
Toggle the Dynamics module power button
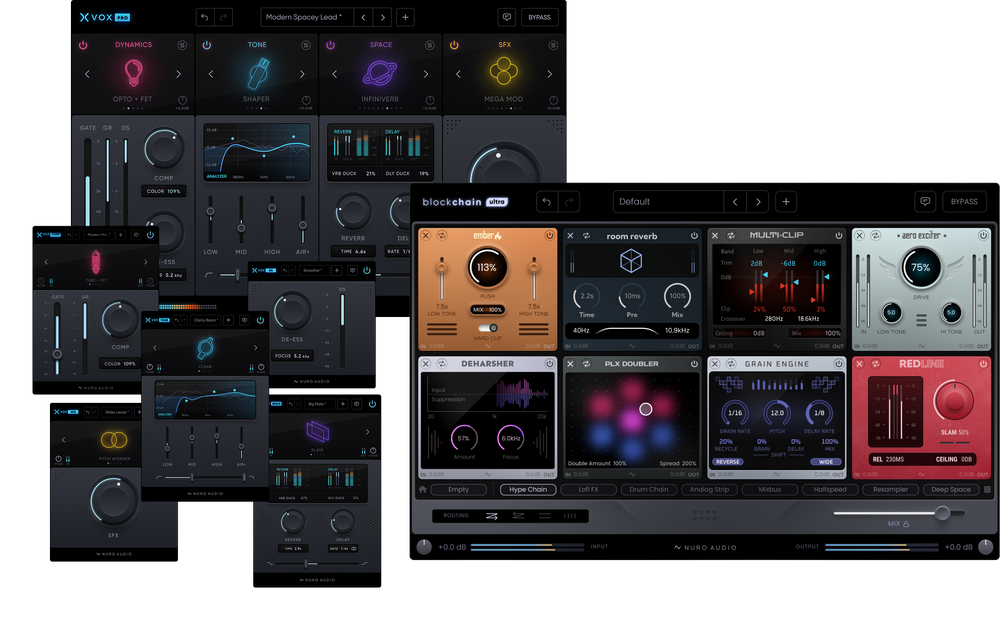point(83,45)
